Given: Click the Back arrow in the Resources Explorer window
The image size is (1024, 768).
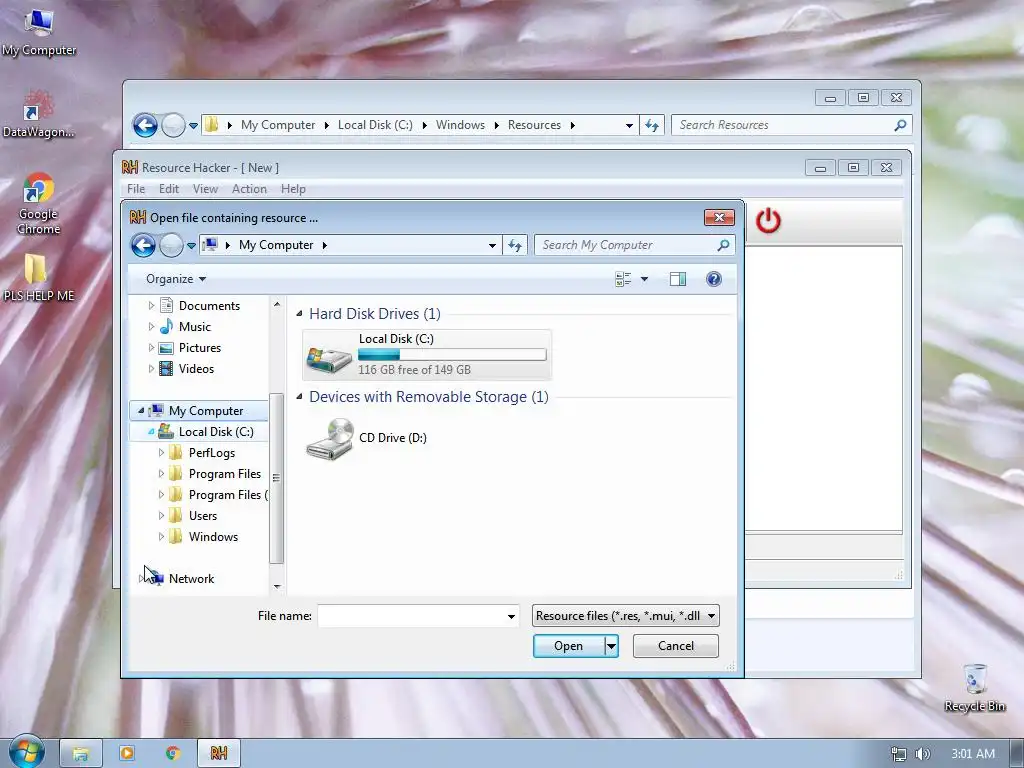Looking at the screenshot, I should [x=145, y=125].
